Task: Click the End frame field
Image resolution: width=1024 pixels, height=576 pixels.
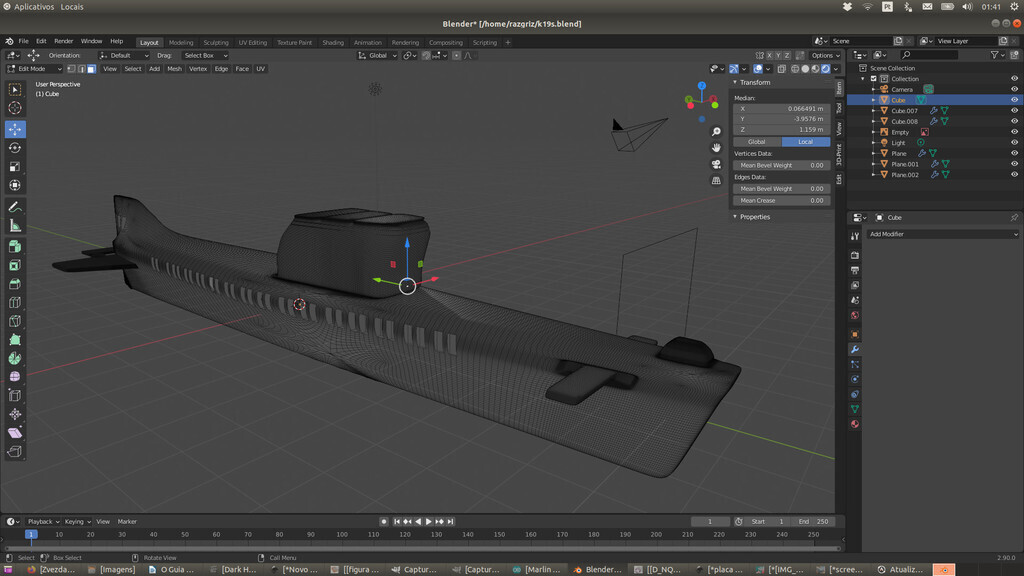Action: click(813, 522)
